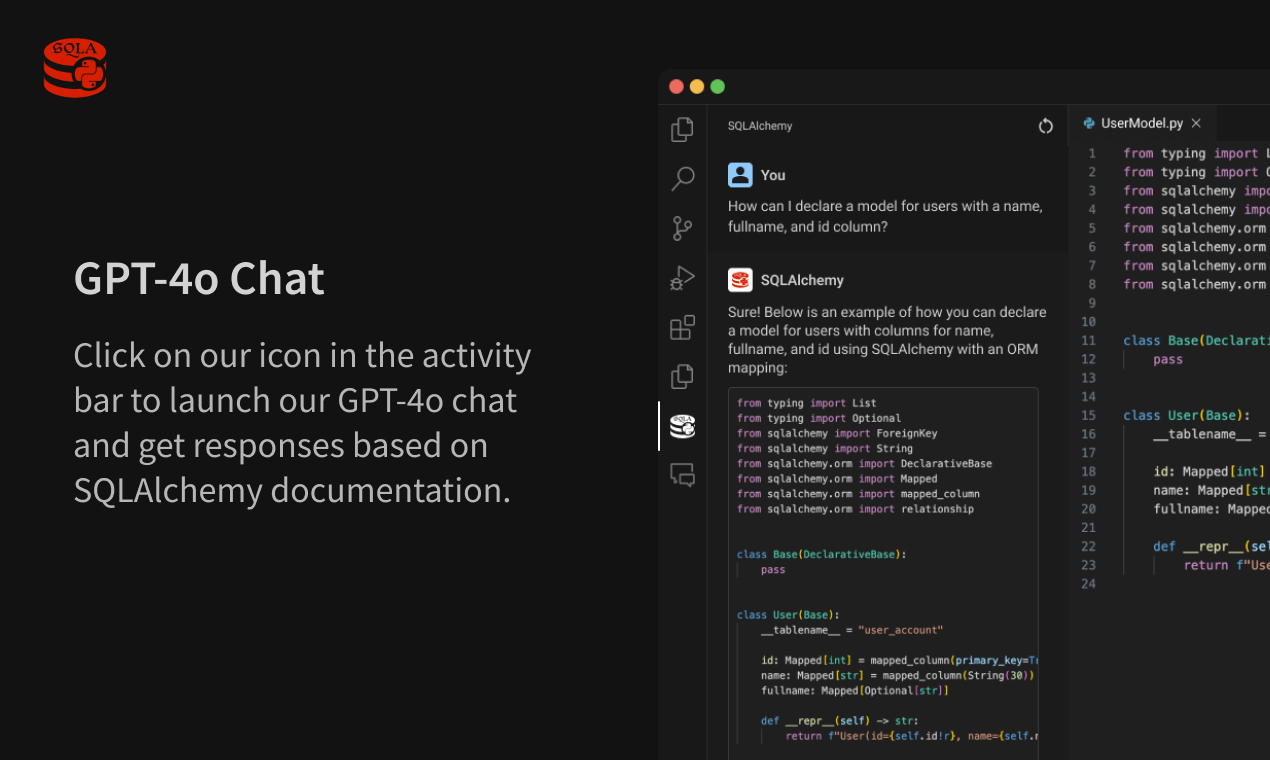Image resolution: width=1270 pixels, height=760 pixels.
Task: Click 'class Base(DeclarativeBase):' in chat code
Action: coord(821,553)
